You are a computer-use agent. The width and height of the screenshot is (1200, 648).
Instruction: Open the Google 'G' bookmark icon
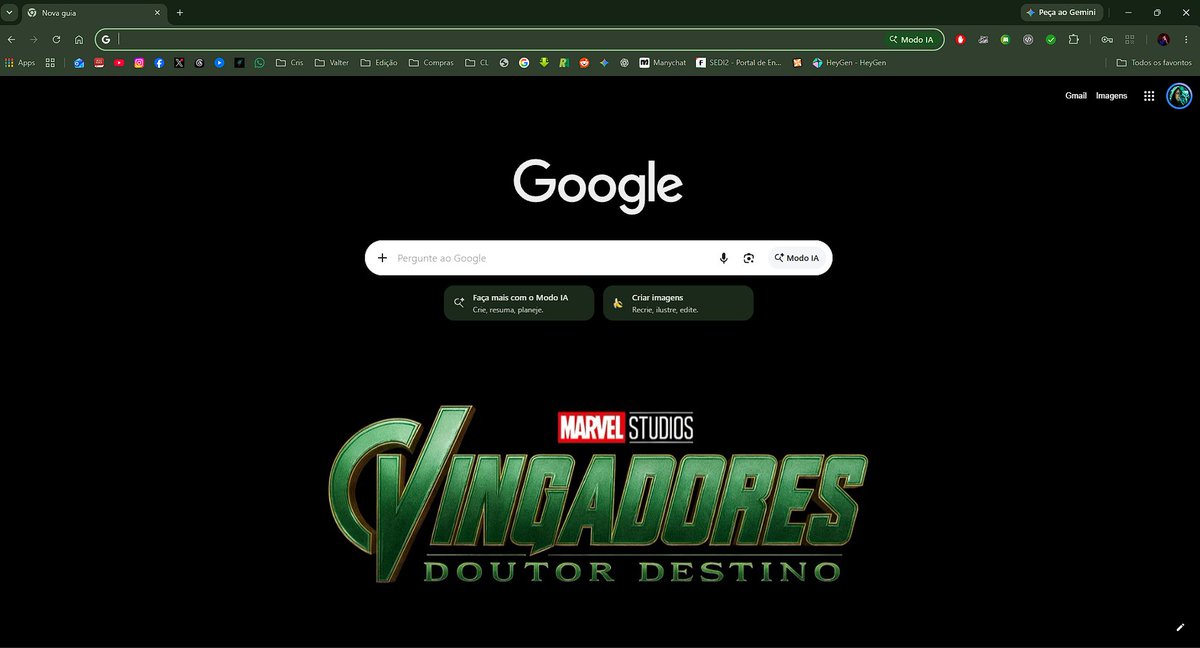click(524, 63)
